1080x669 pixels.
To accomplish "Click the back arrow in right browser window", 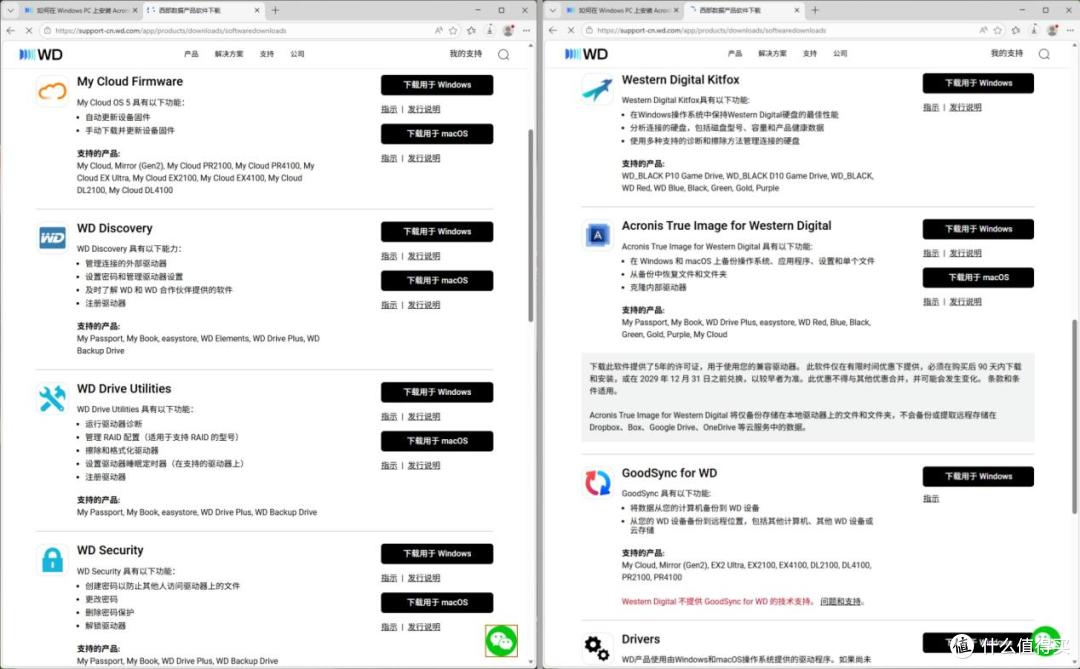I will pos(552,30).
